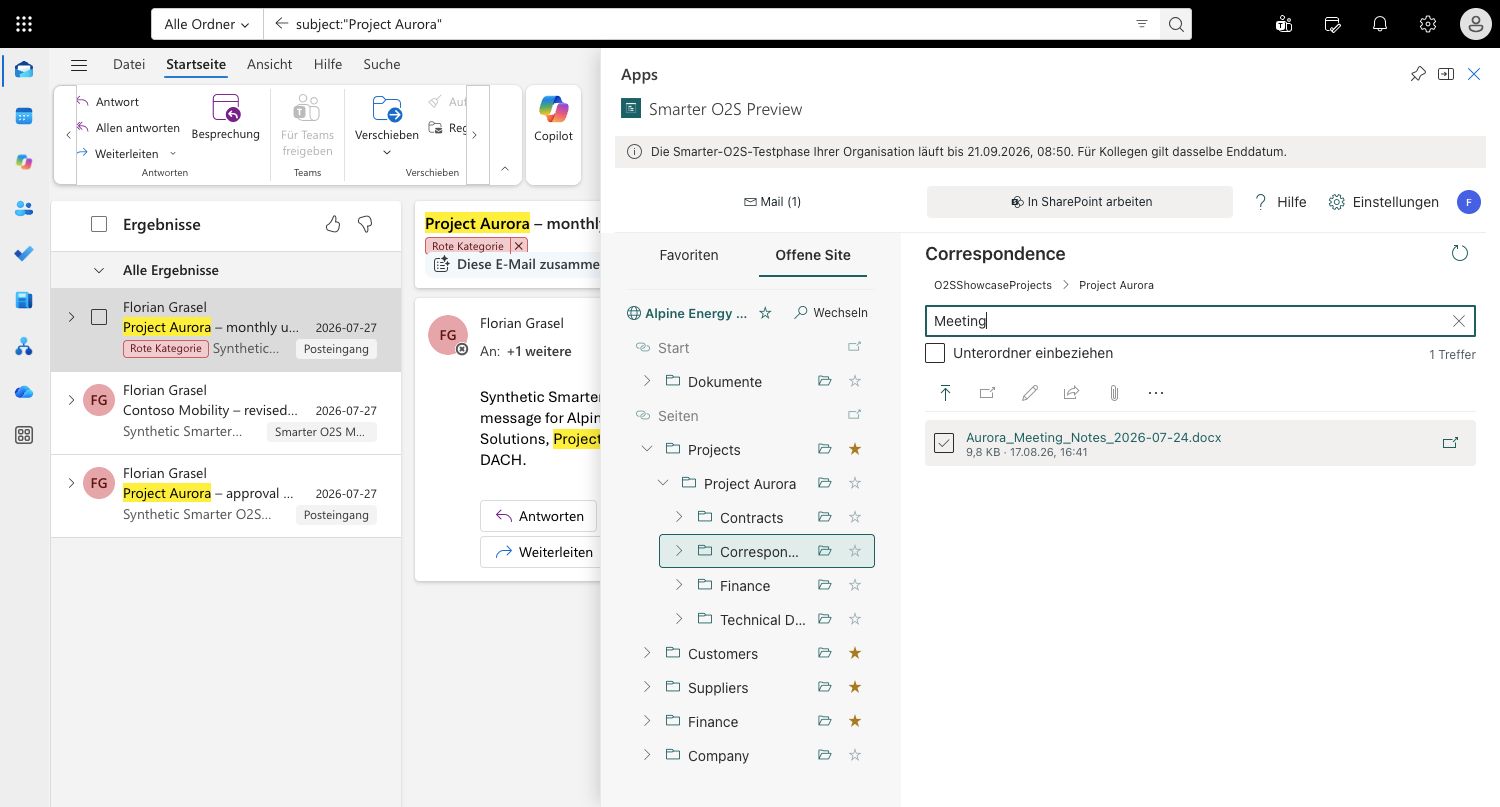Screen dimensions: 1500x807
Task: Check the Project Aurora monthly email checkbox
Action: pyautogui.click(x=99, y=317)
